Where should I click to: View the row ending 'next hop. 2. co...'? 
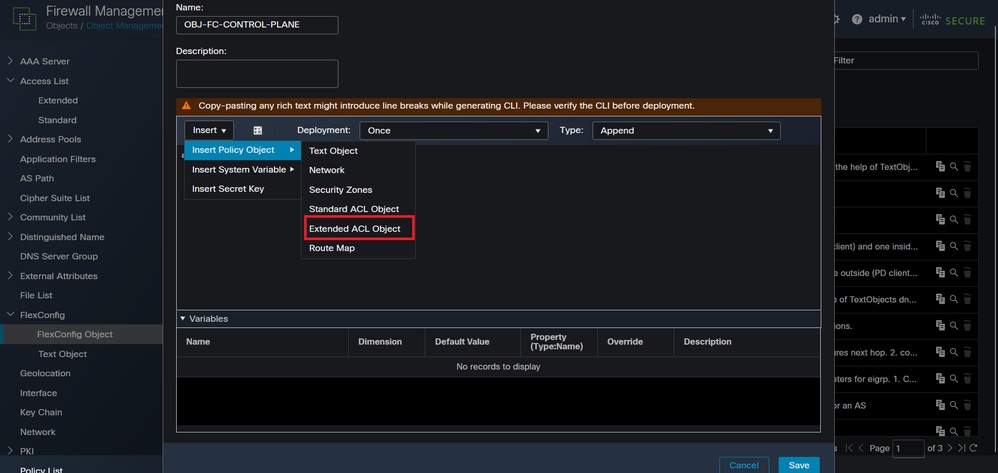click(953, 352)
